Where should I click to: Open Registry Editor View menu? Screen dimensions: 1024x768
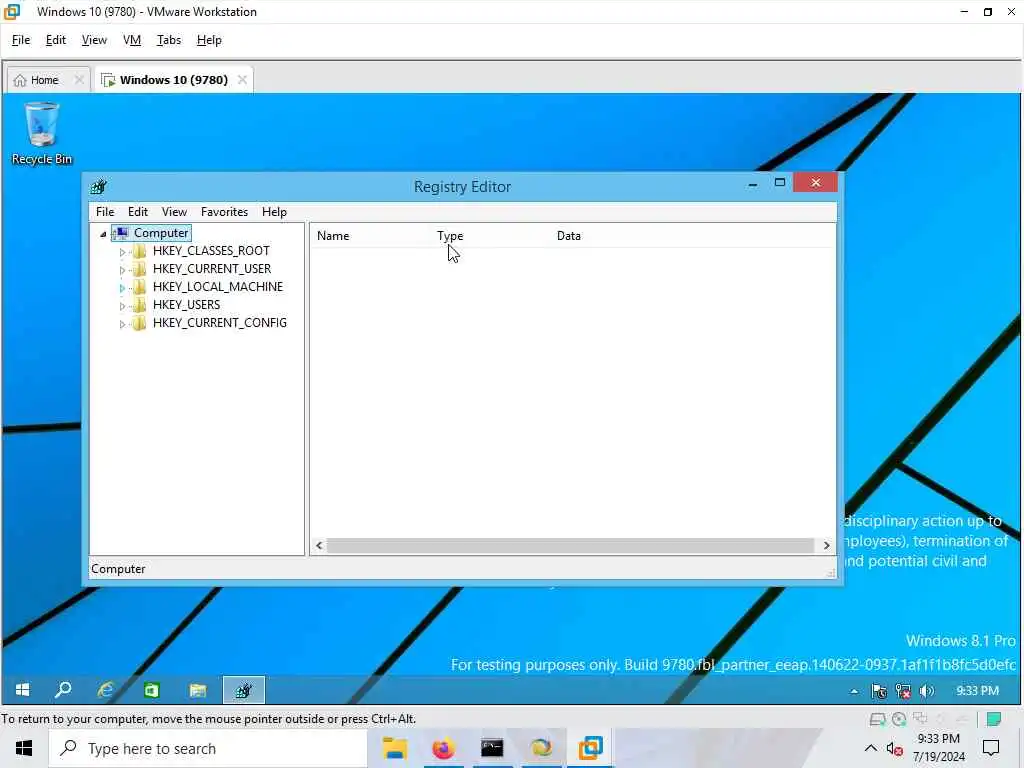(174, 212)
